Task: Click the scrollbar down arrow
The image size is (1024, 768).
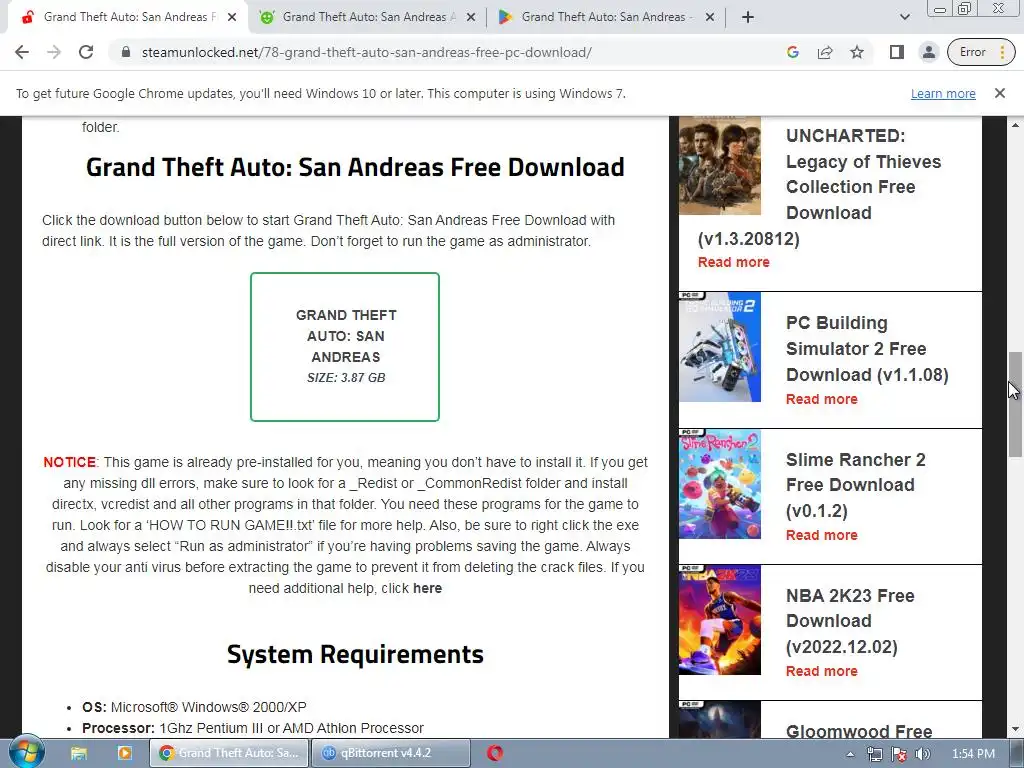Action: [1015, 729]
